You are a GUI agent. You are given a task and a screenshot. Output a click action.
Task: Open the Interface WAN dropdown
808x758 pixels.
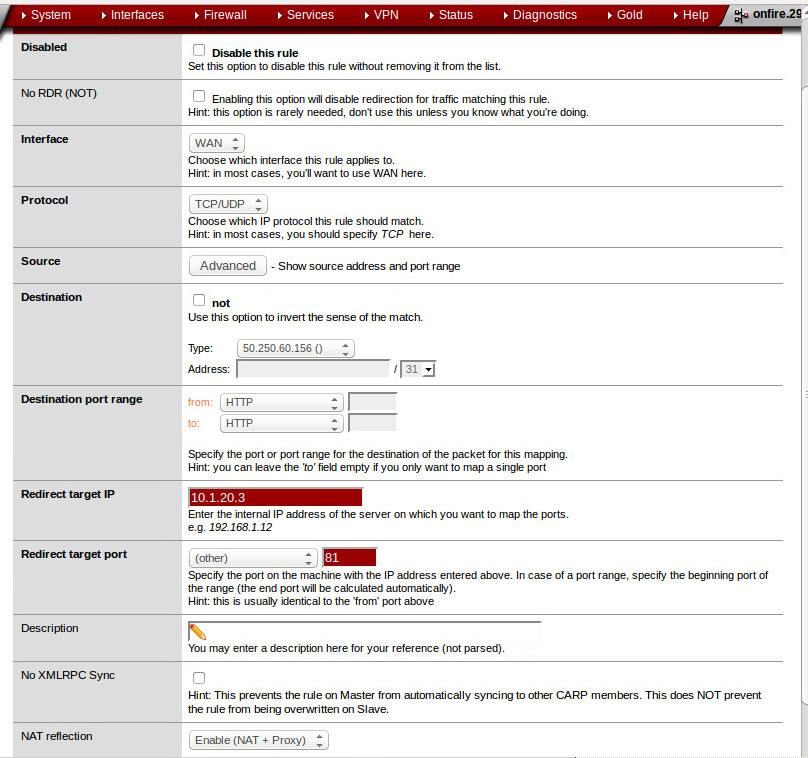point(216,143)
